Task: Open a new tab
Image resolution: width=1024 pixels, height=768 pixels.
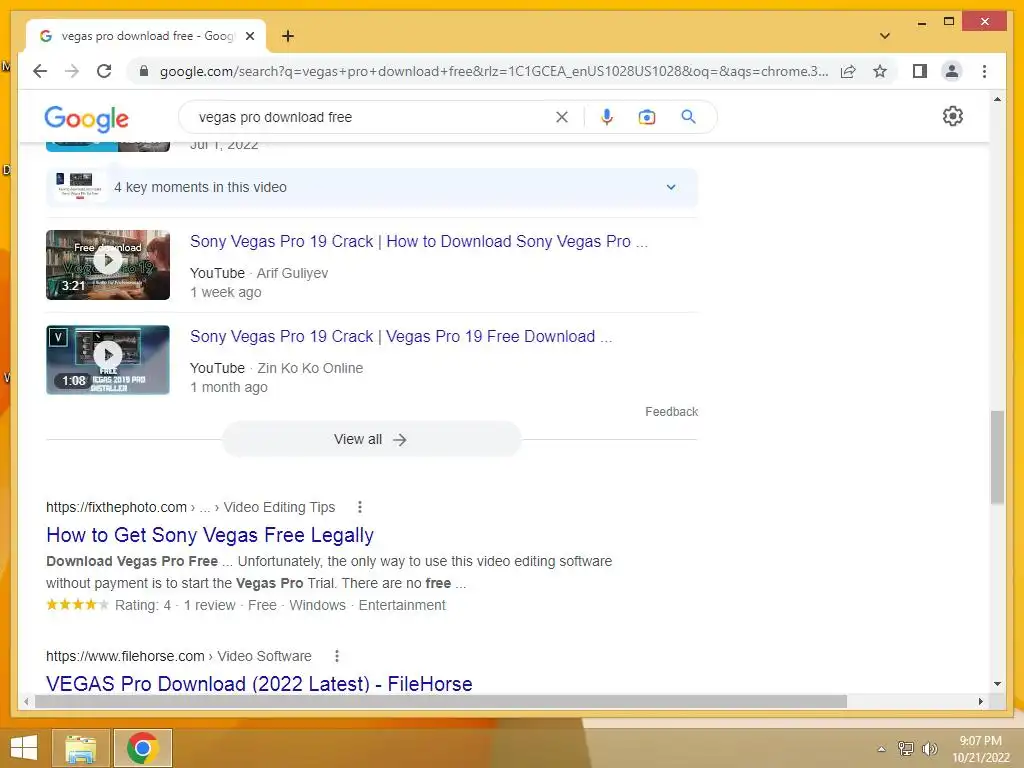Action: [287, 36]
